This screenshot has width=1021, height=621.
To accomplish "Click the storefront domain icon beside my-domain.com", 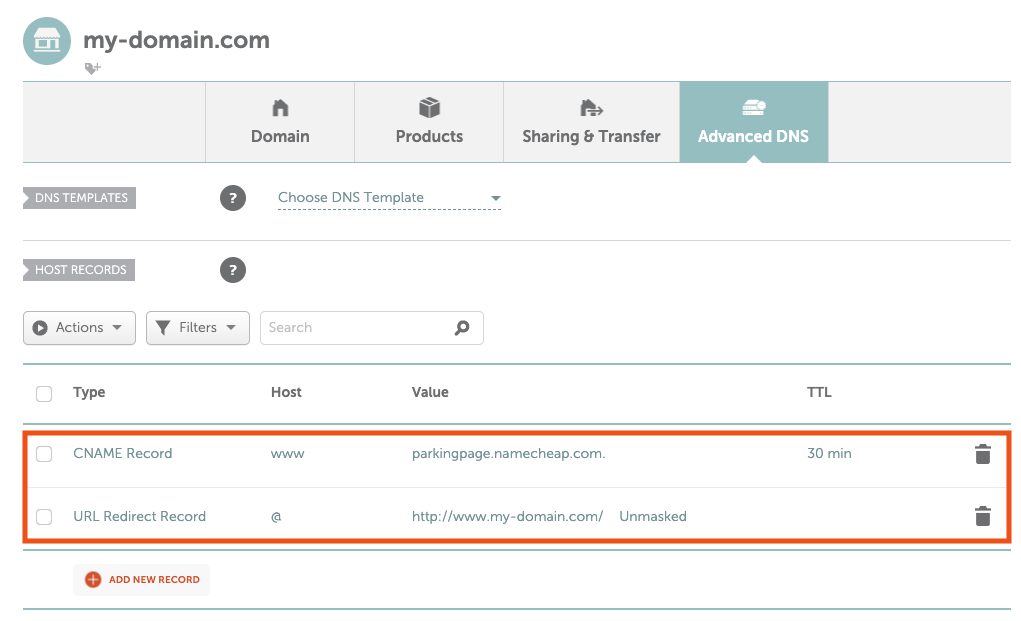I will [x=47, y=41].
